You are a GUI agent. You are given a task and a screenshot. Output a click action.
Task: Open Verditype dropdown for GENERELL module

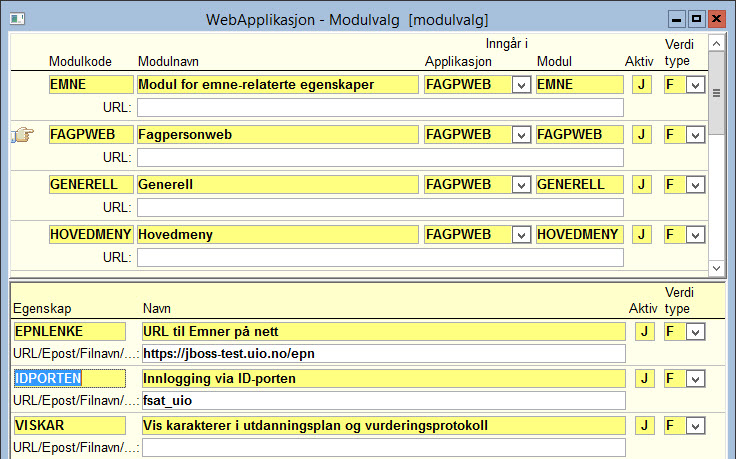695,185
